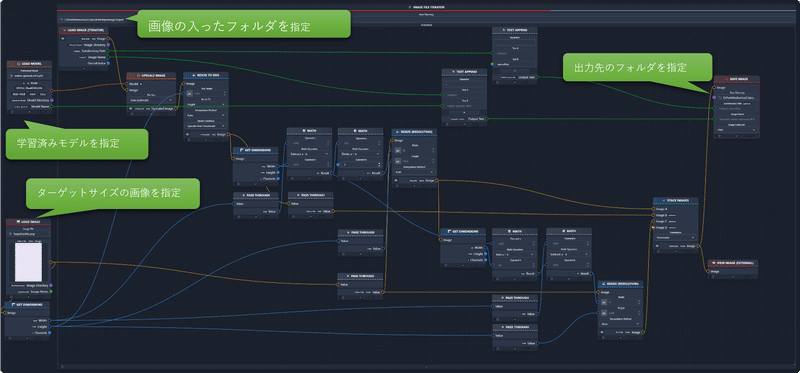The height and width of the screenshot is (373, 800).
Task: Click the file icon in Load Model's pretrained model field
Action: click(11, 76)
